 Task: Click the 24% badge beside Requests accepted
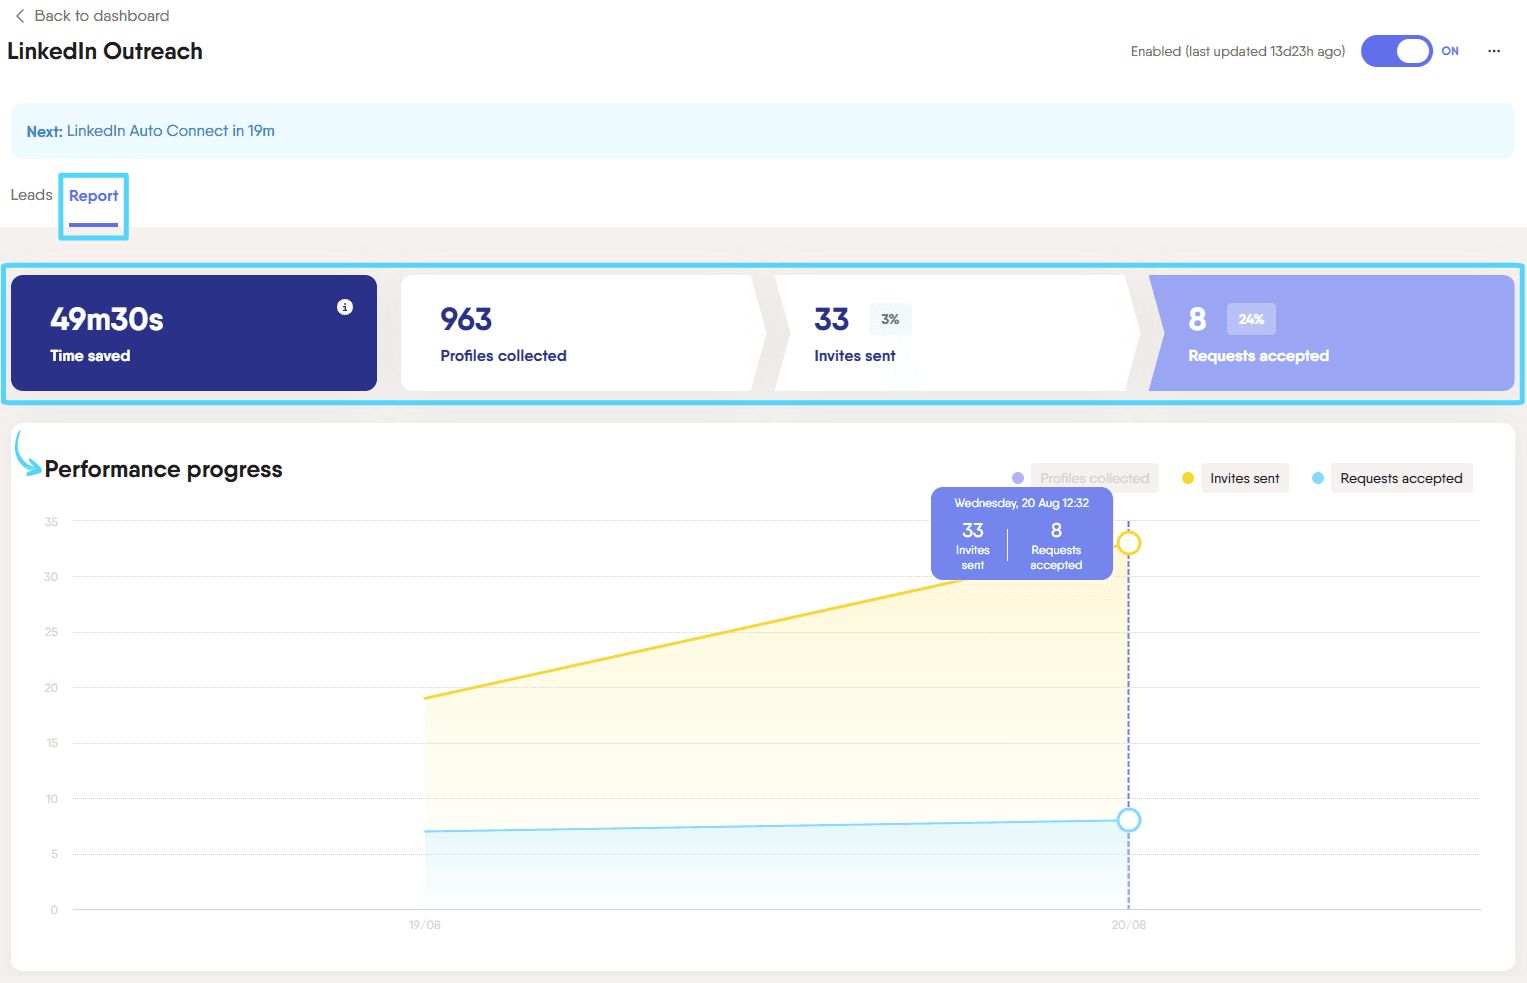click(x=1251, y=319)
